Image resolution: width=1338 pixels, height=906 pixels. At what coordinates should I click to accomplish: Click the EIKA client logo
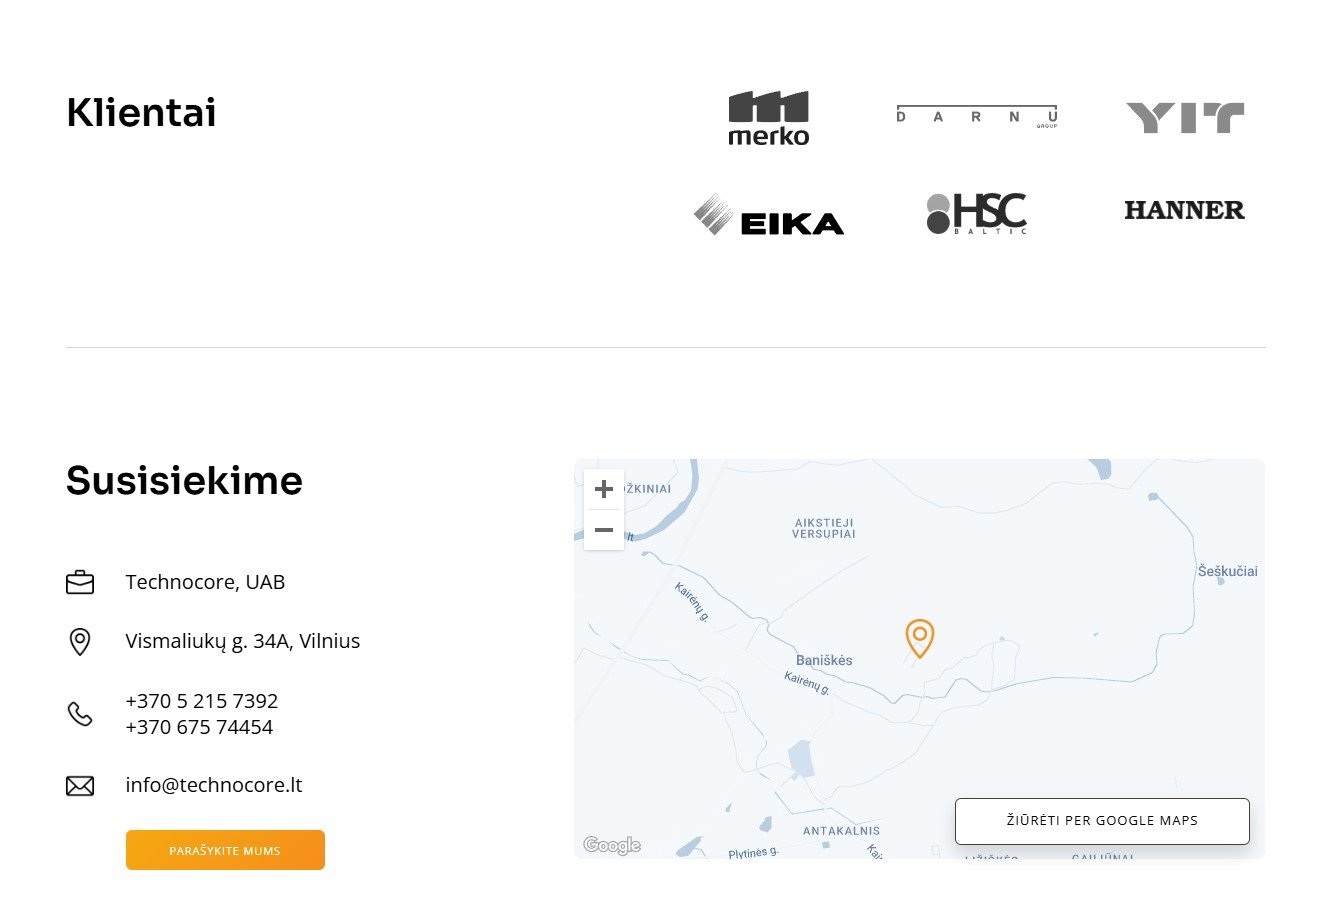[x=768, y=215]
